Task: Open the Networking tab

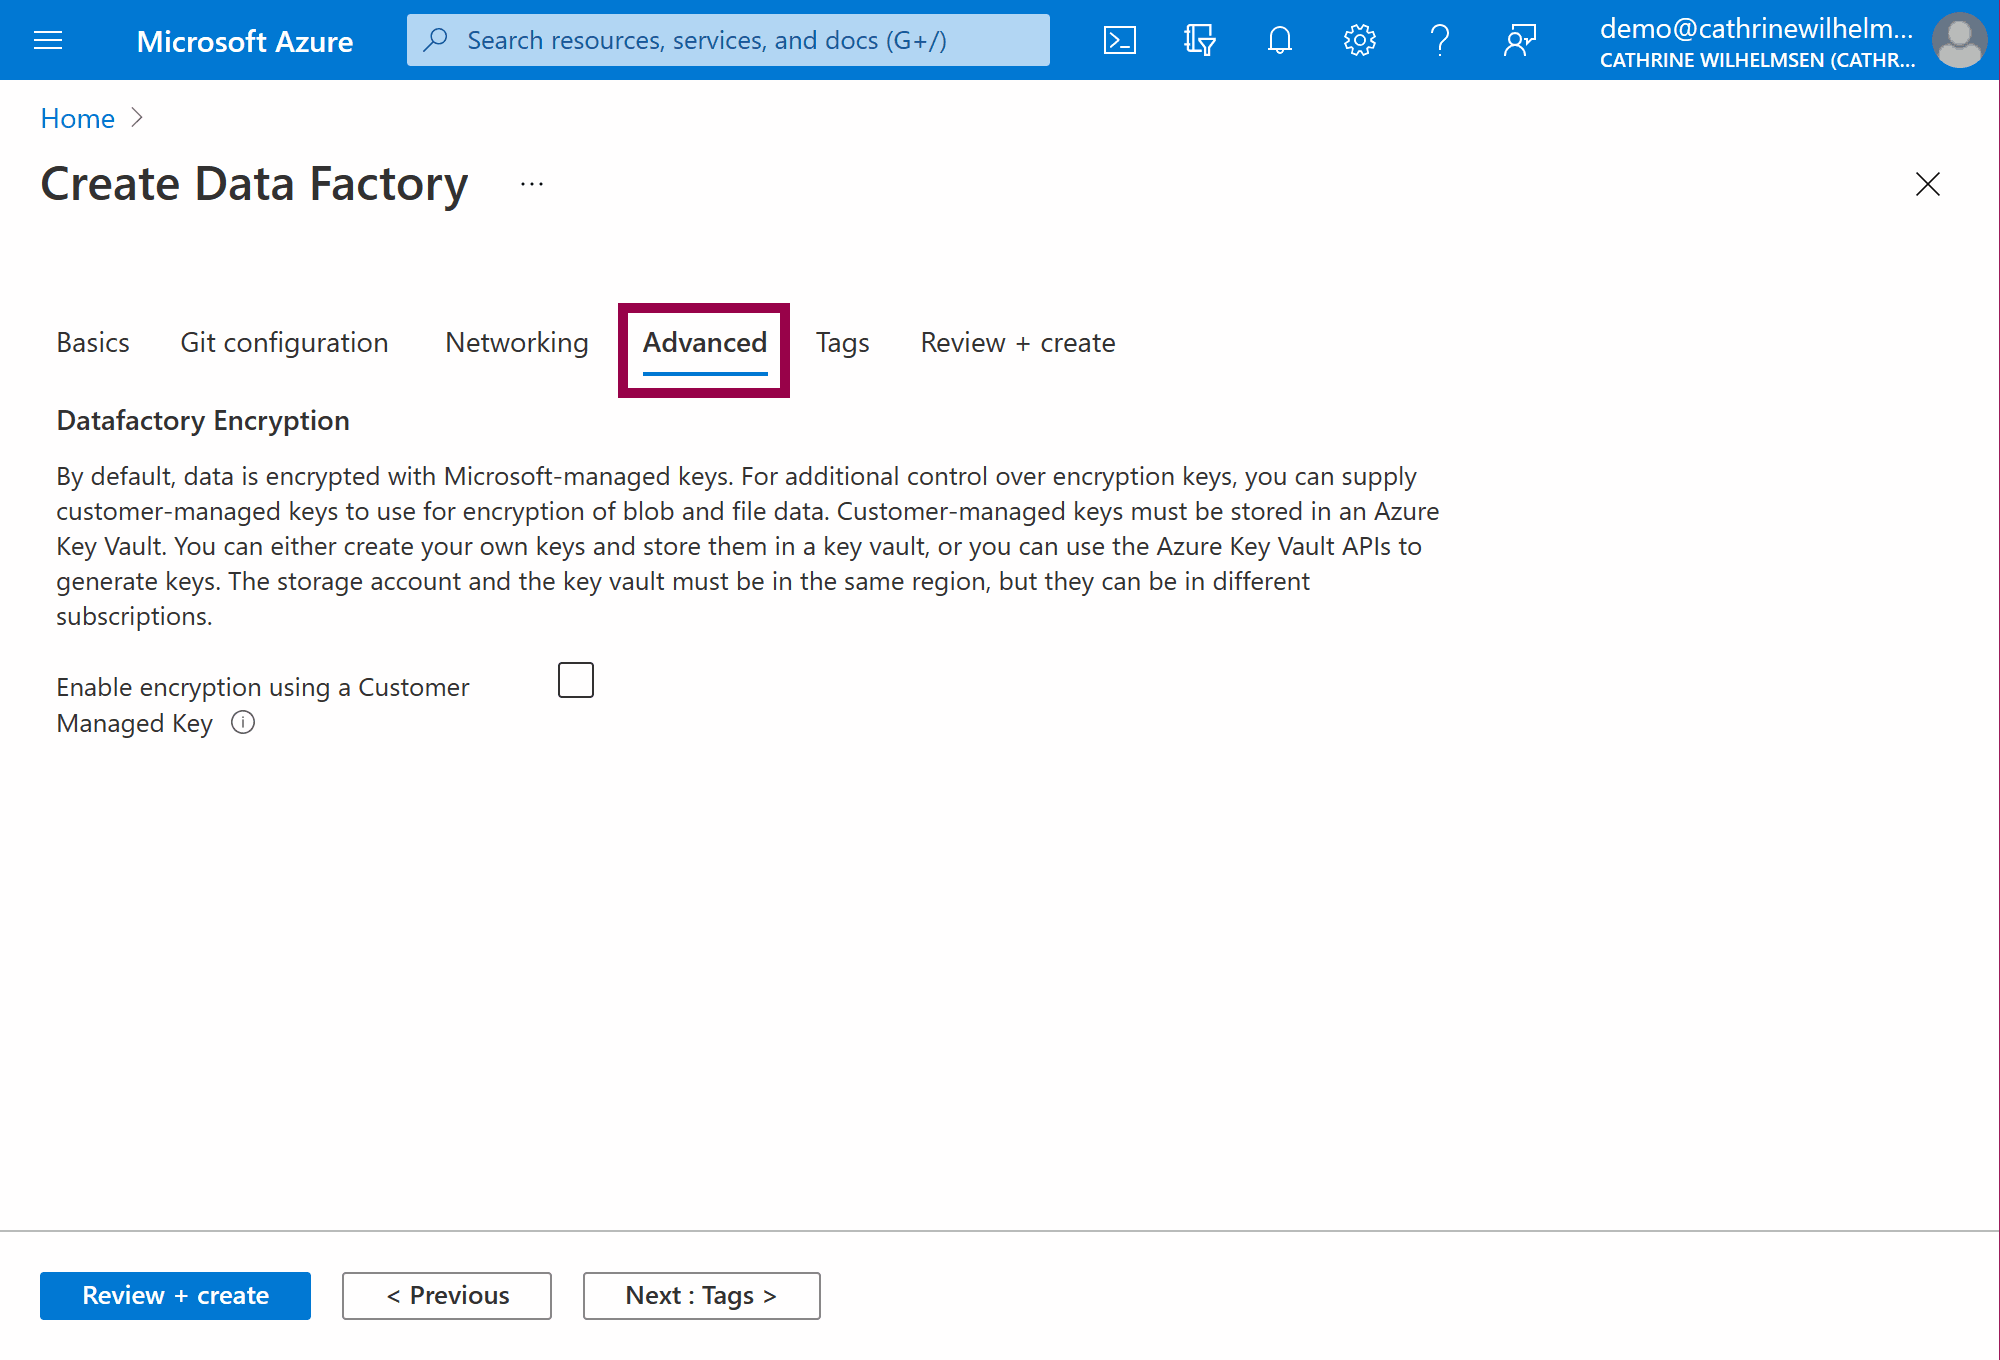Action: pos(516,343)
